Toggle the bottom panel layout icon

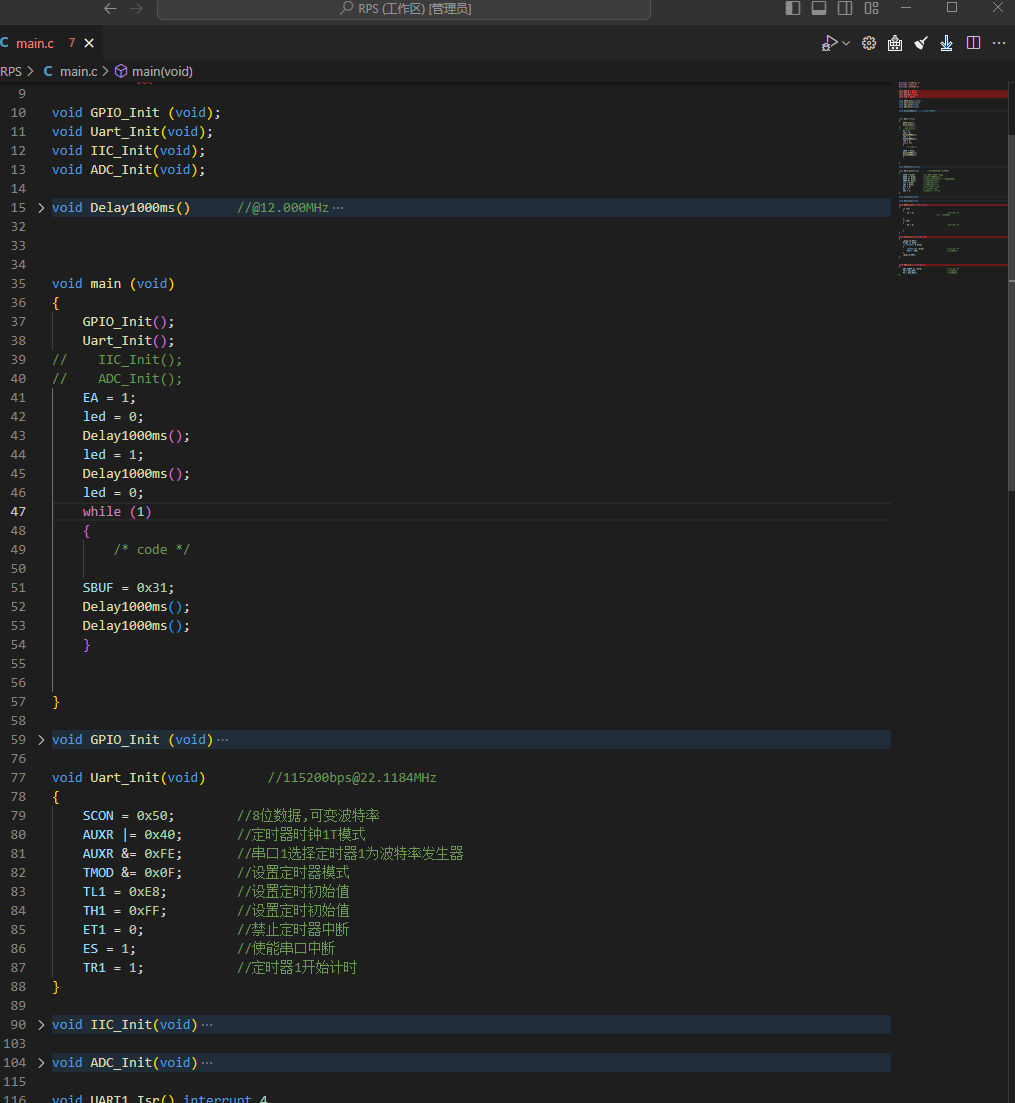(819, 8)
